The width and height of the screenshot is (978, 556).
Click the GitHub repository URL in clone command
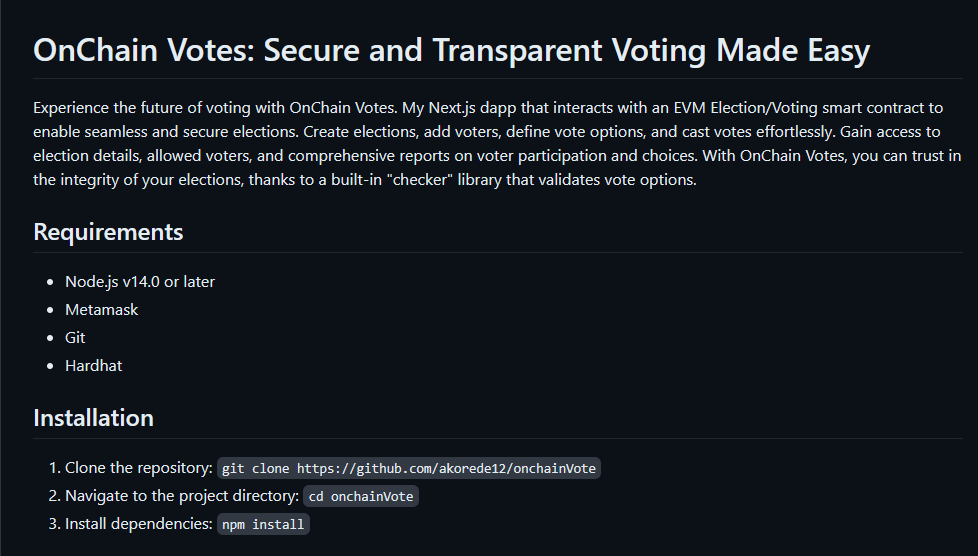pos(446,468)
